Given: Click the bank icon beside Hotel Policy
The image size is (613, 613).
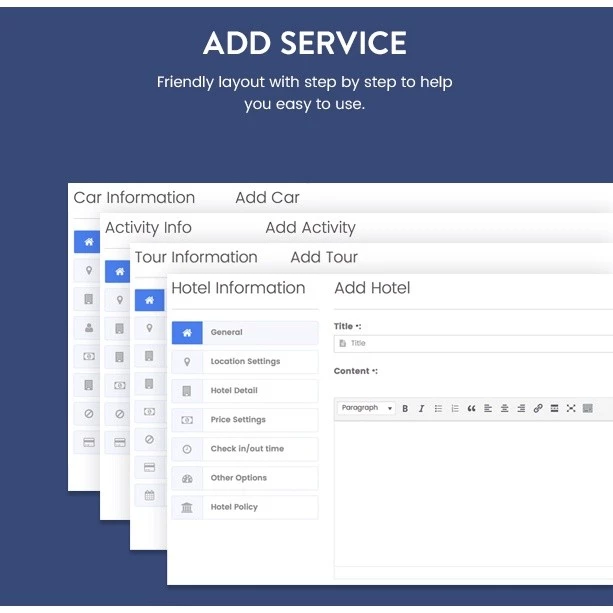Looking at the screenshot, I should click(x=187, y=507).
